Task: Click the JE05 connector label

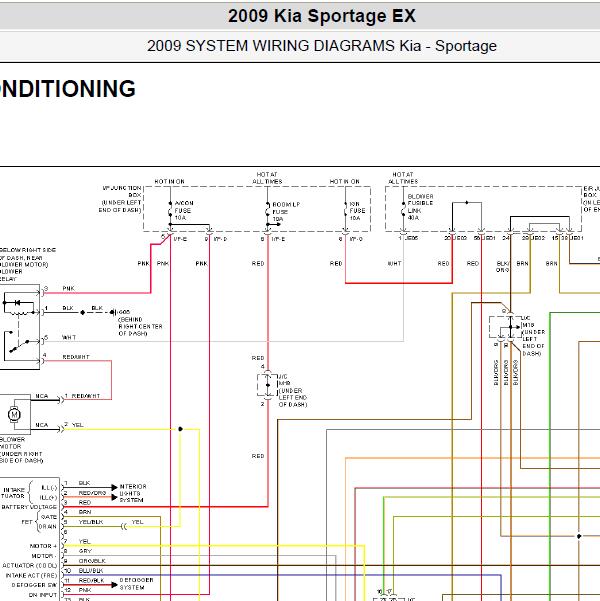Action: click(411, 238)
